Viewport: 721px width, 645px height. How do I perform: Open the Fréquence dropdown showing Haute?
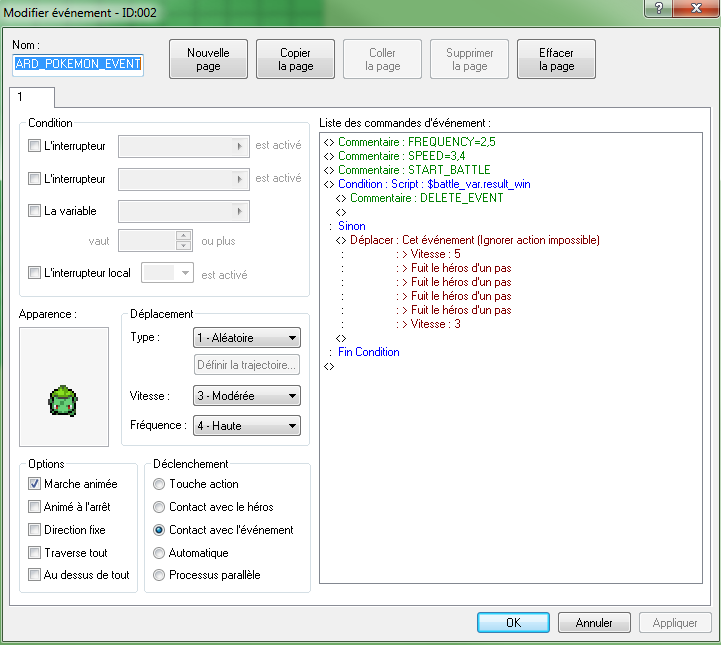click(247, 426)
